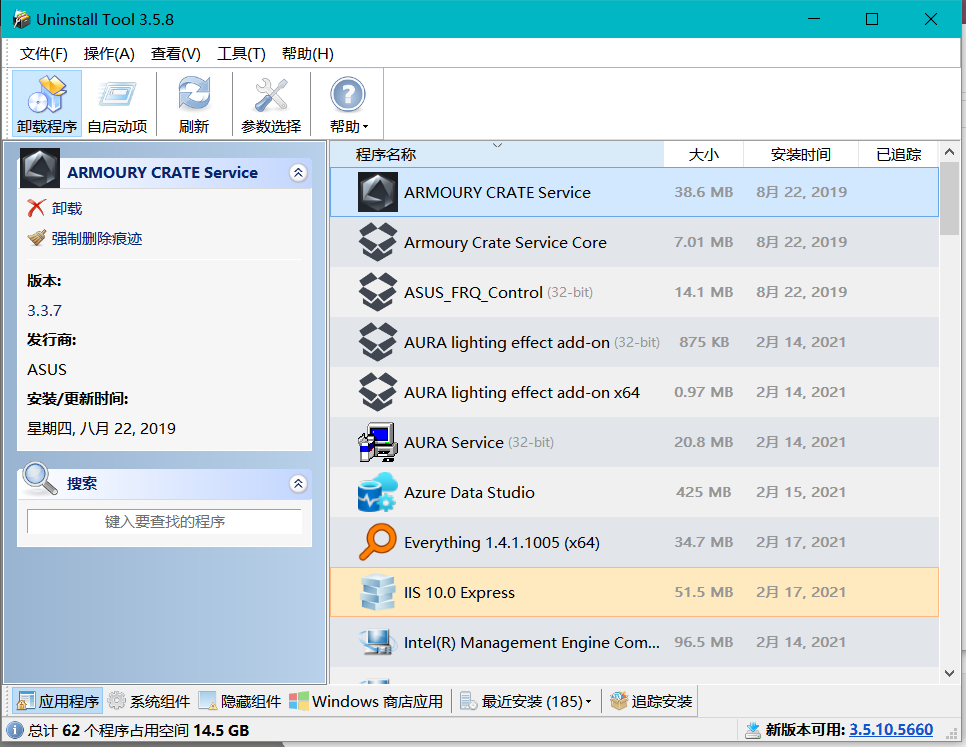Viewport: 966px width, 747px height.
Task: Switch to Windows 商店应用 tab
Action: point(366,701)
